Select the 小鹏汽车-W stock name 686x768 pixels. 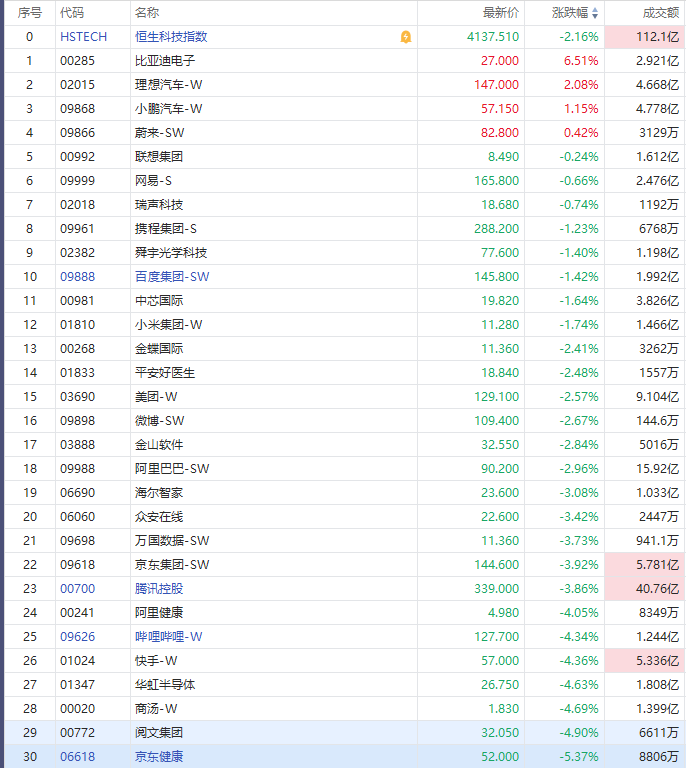coord(168,109)
